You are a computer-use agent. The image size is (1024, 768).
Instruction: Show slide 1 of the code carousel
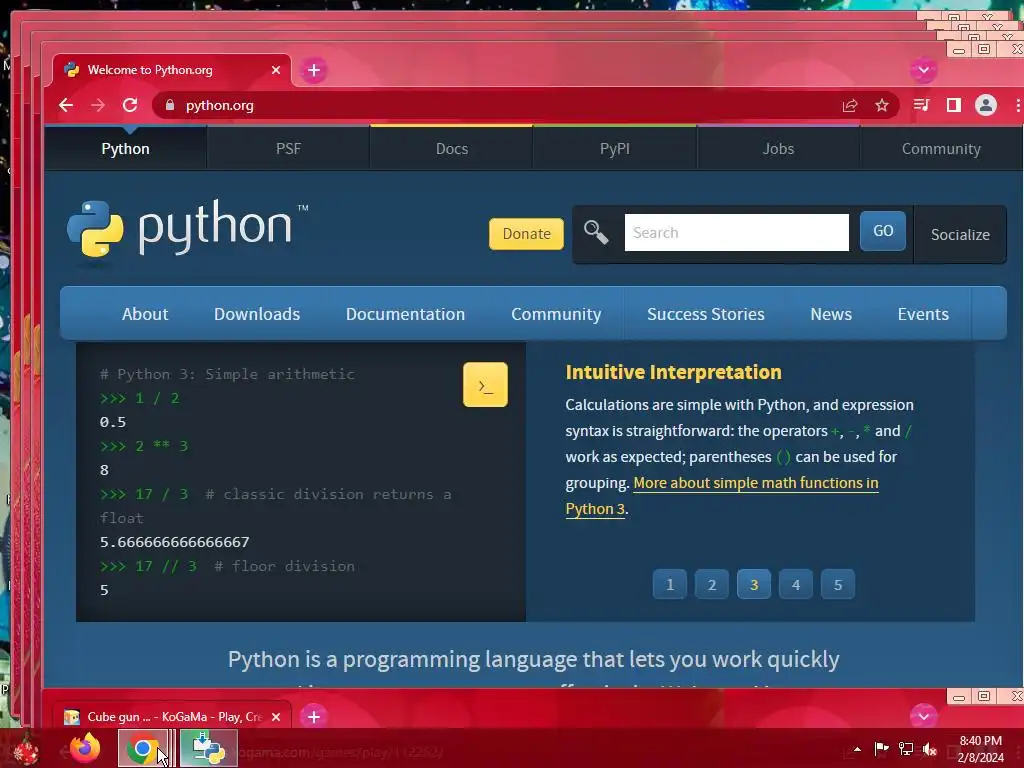669,584
